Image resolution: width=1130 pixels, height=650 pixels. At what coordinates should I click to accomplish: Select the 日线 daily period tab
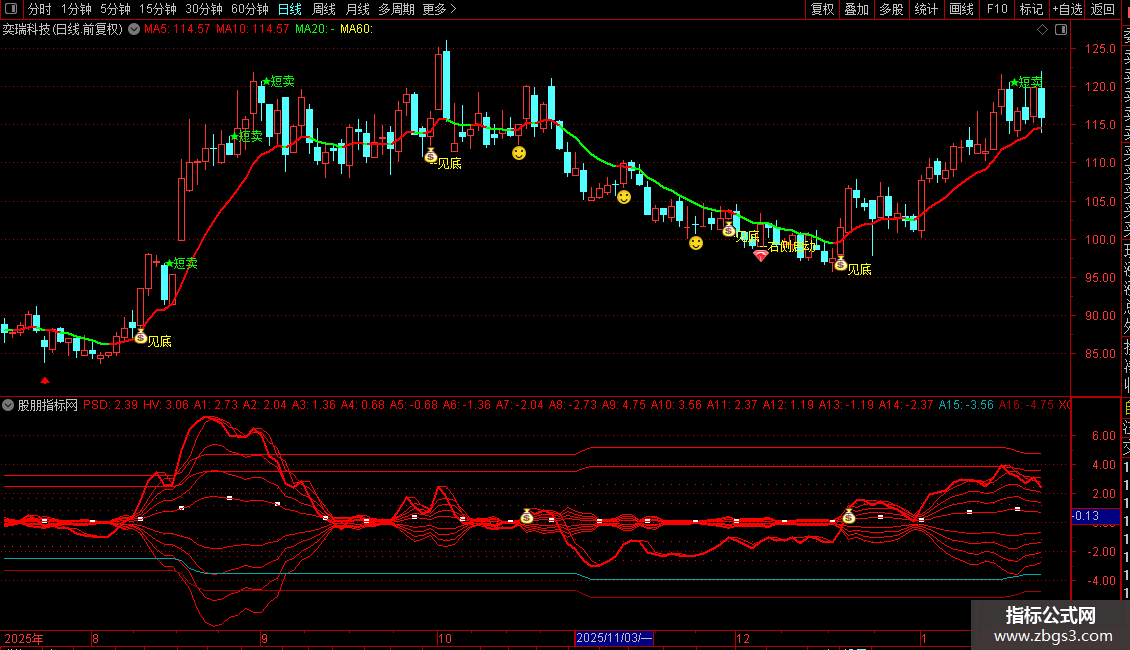click(290, 9)
